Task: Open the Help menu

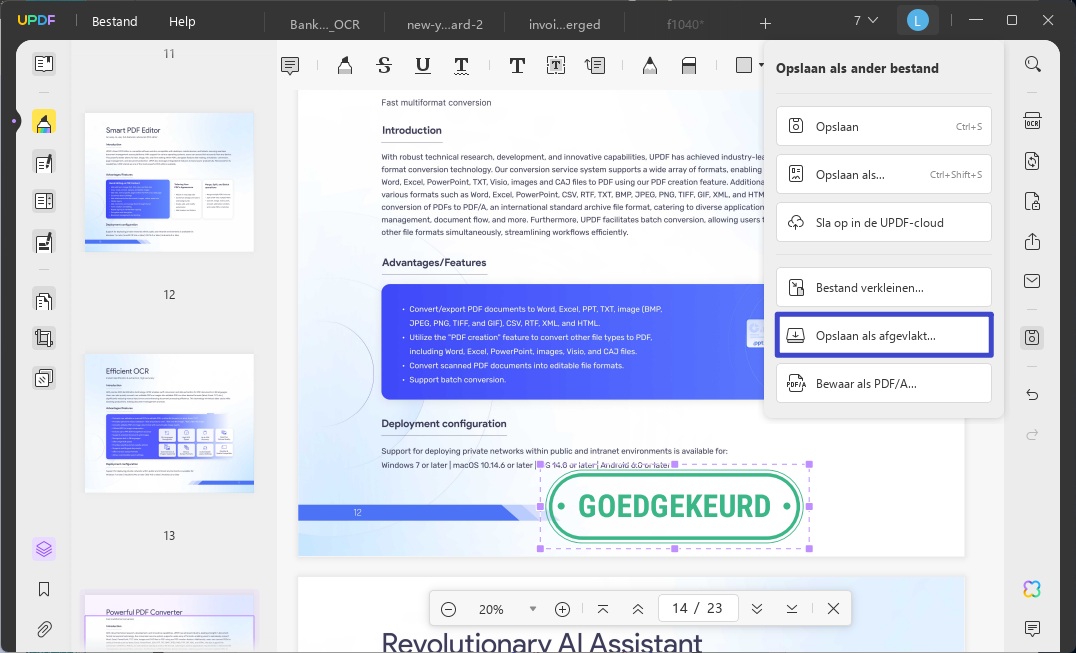Action: (x=182, y=21)
